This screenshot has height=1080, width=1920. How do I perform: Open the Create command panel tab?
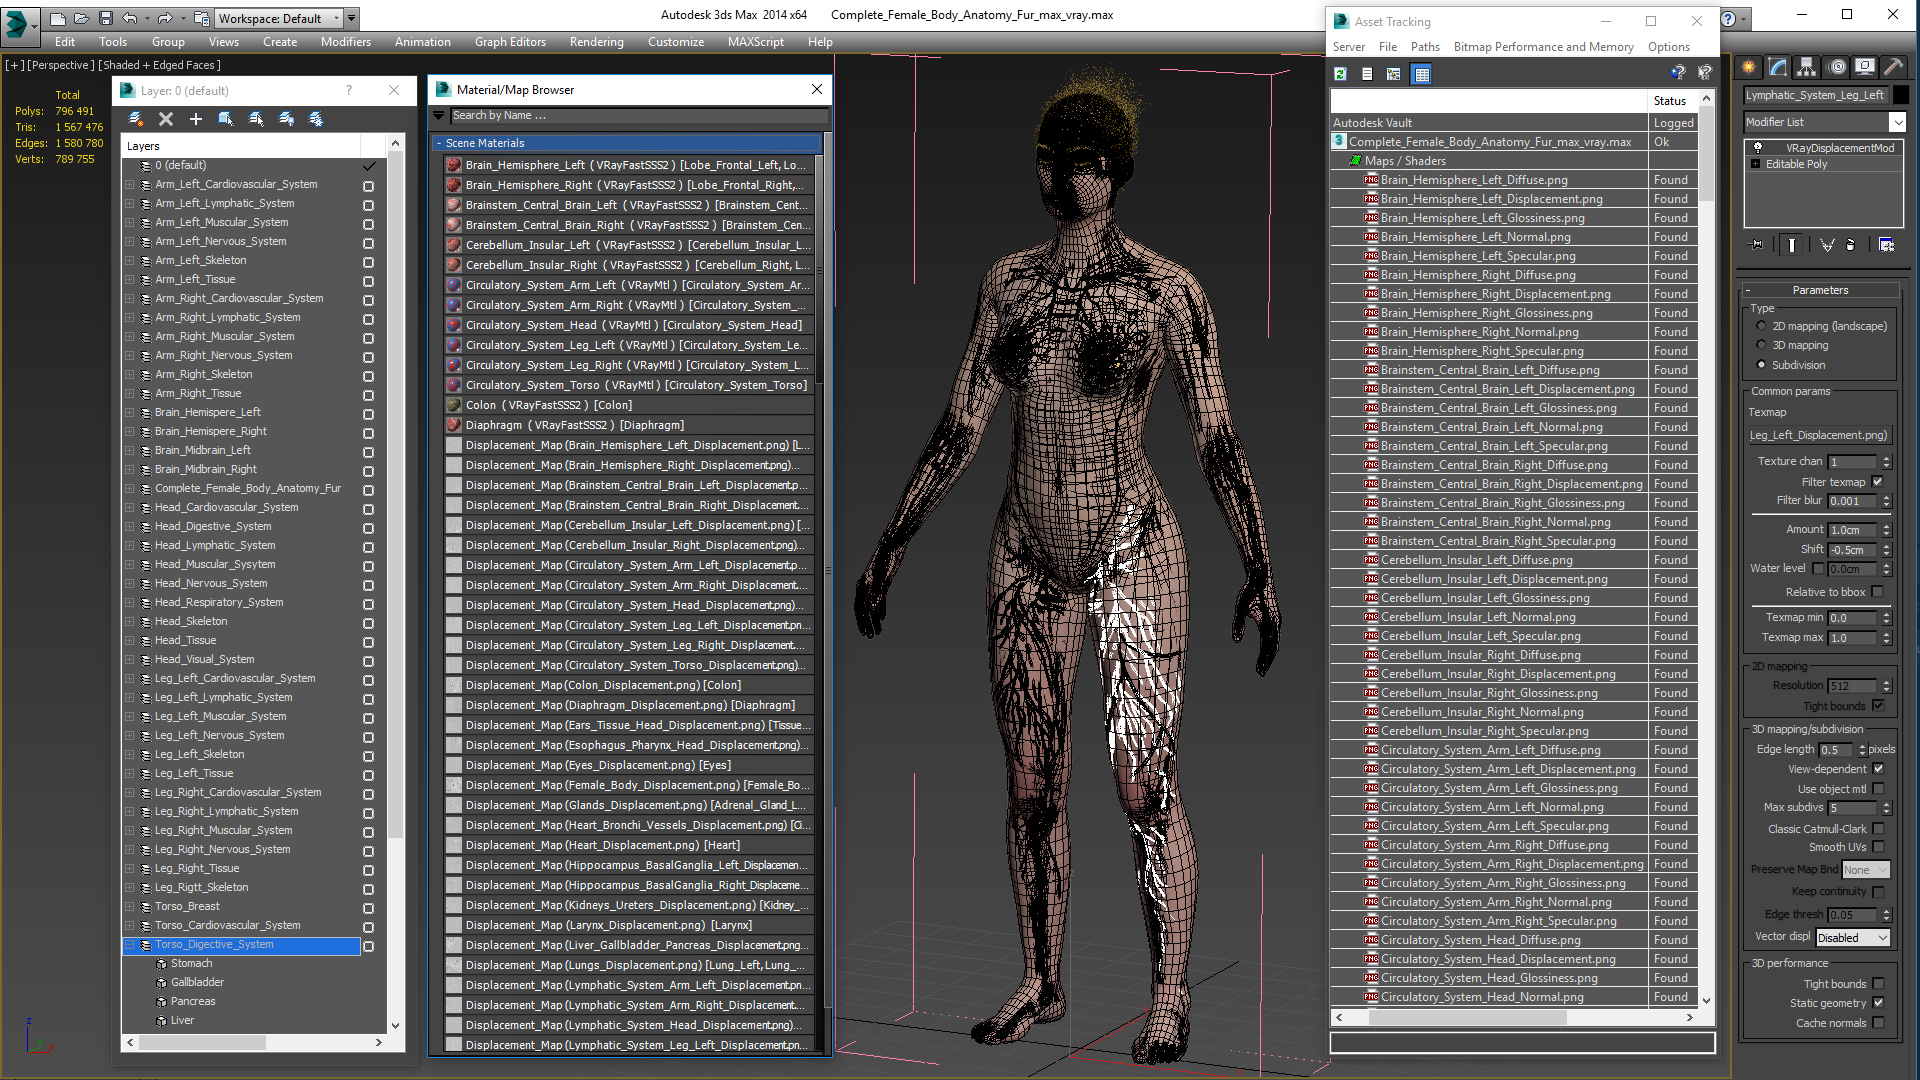pos(1749,67)
